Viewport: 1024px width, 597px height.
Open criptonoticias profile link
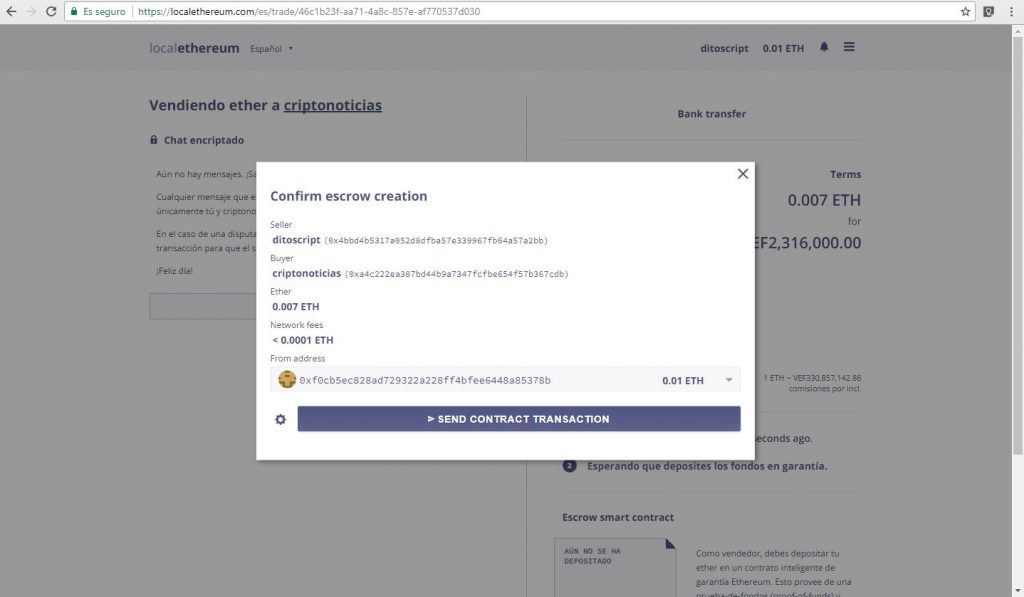pos(332,105)
